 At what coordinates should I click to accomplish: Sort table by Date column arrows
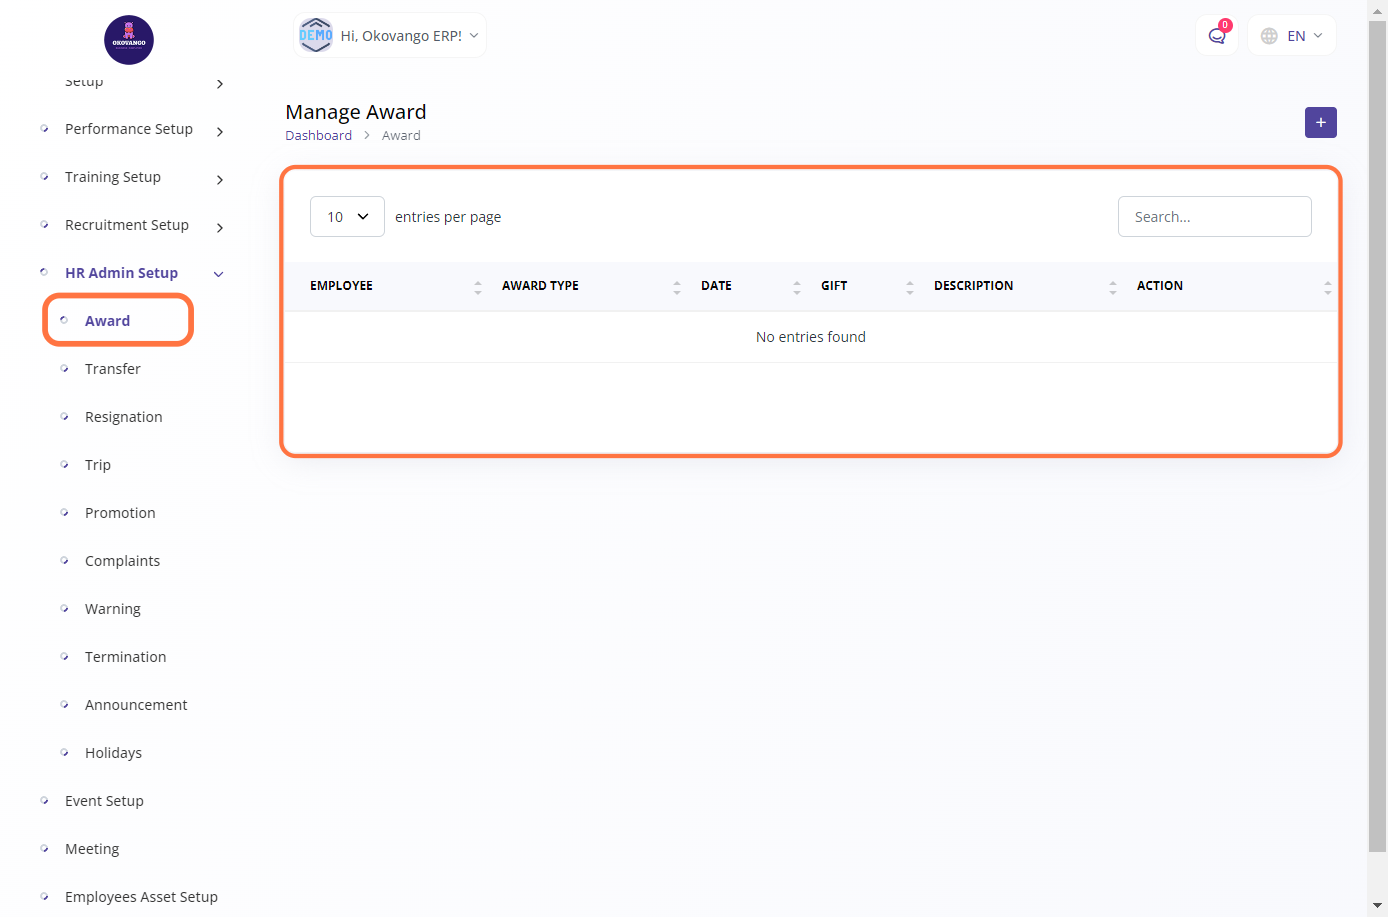(x=797, y=287)
